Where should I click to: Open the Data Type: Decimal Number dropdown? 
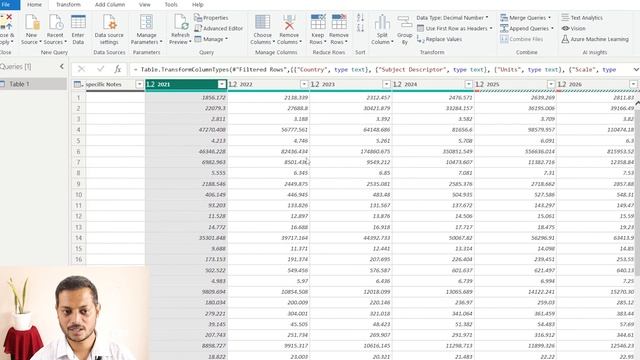point(452,18)
